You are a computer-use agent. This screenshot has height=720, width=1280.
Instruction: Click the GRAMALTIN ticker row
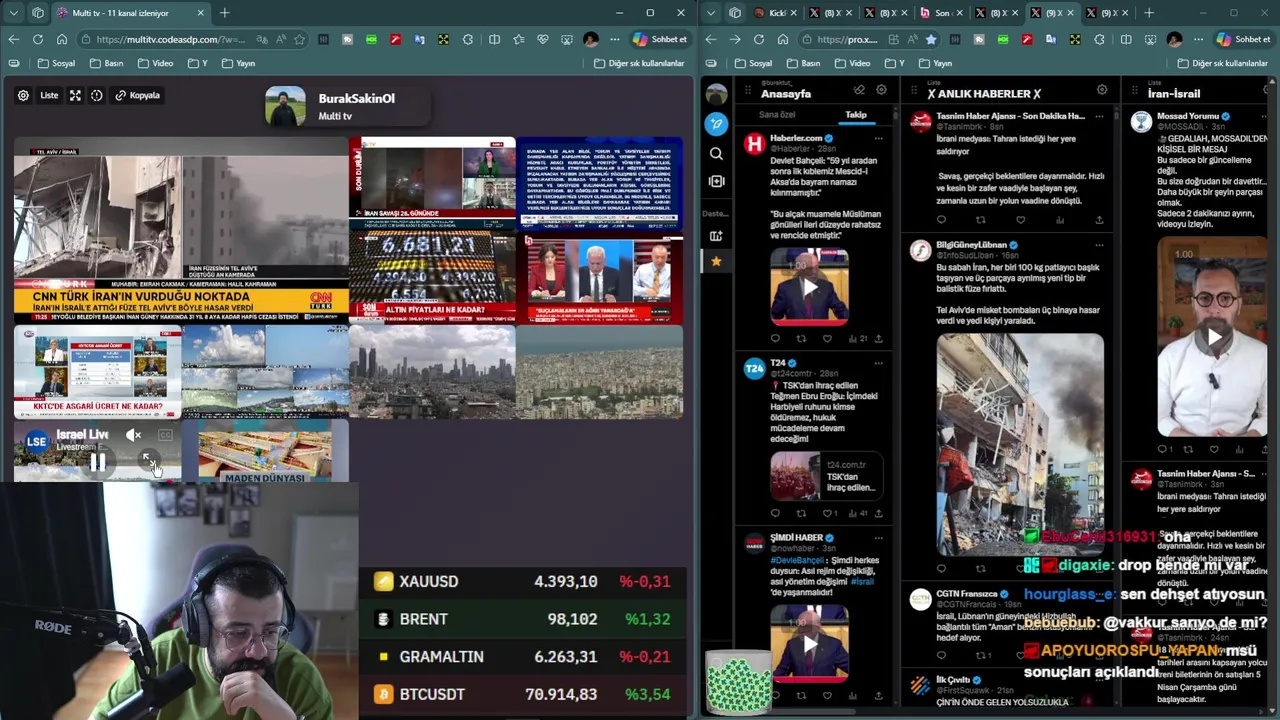pos(523,657)
